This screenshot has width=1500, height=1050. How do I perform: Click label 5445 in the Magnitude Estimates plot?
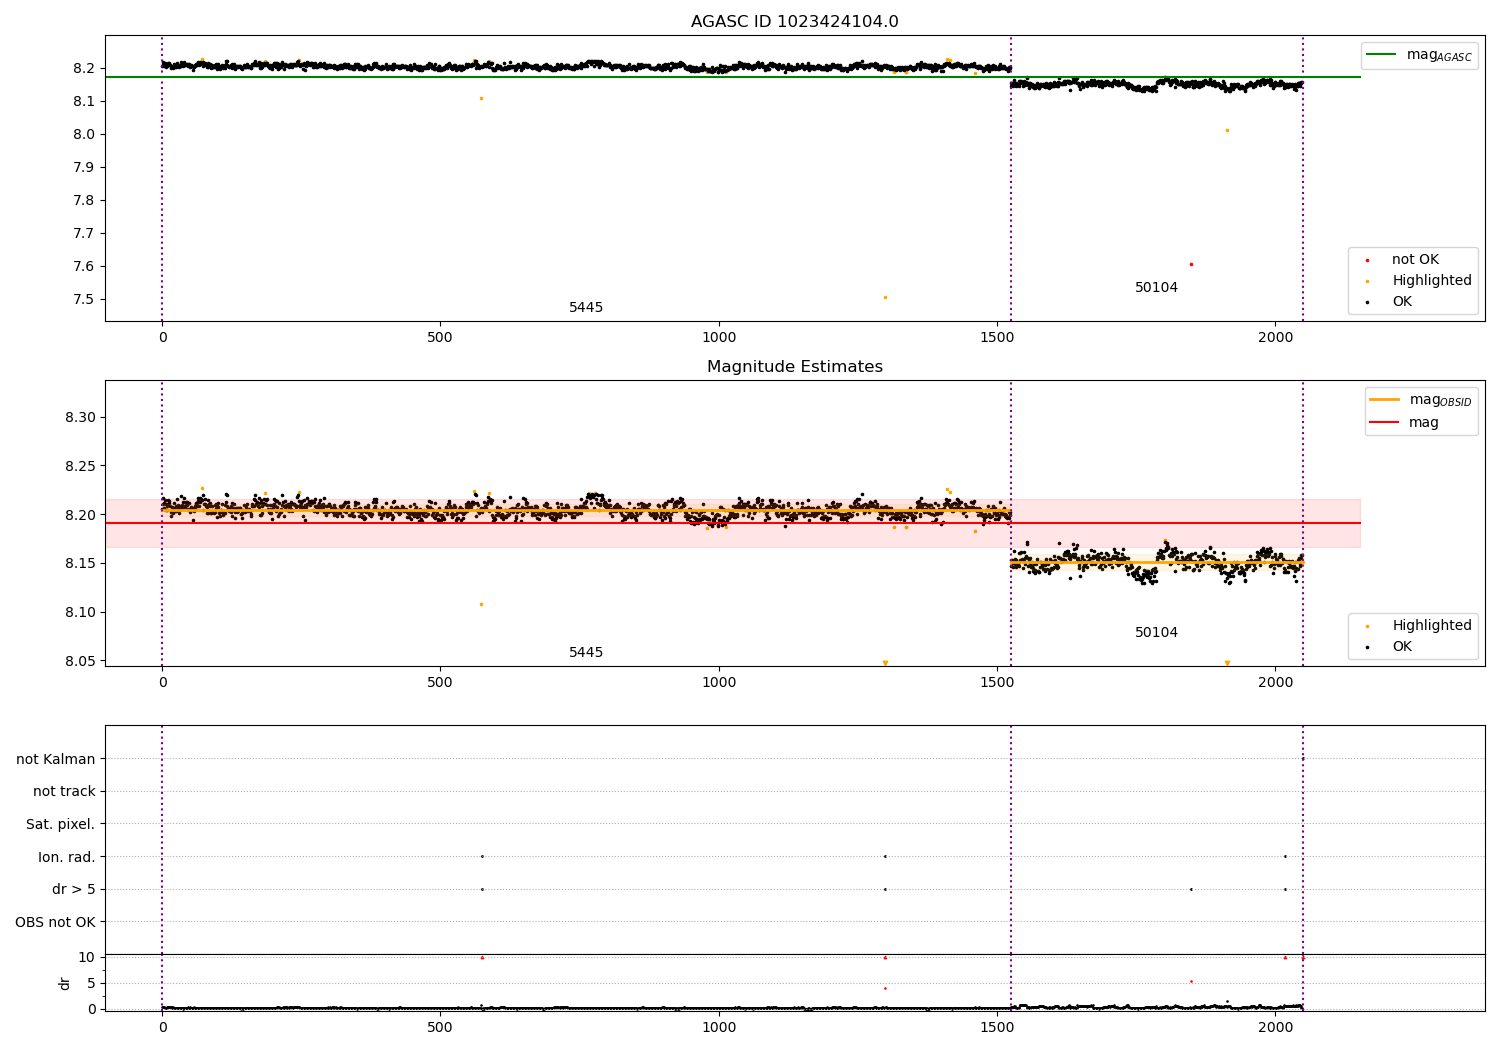click(586, 653)
